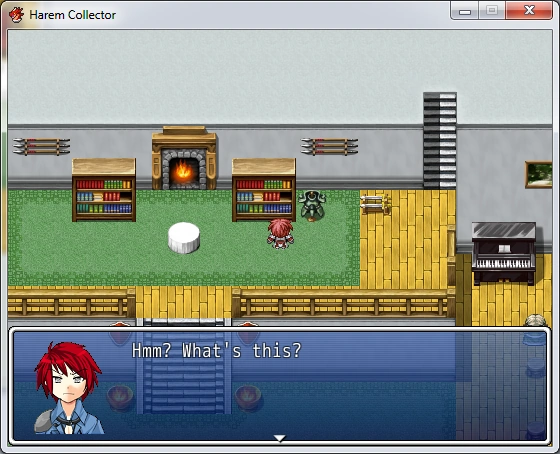The image size is (560, 454).
Task: Close the Harem Collector window
Action: pyautogui.click(x=529, y=11)
